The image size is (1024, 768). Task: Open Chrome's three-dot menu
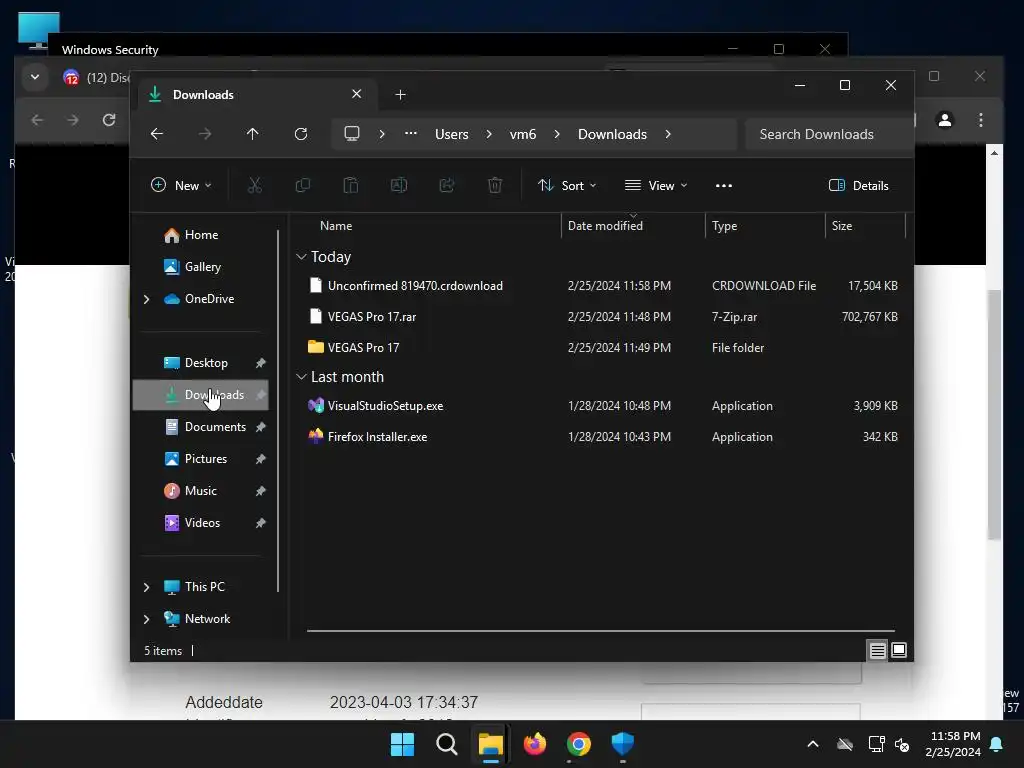click(x=981, y=120)
